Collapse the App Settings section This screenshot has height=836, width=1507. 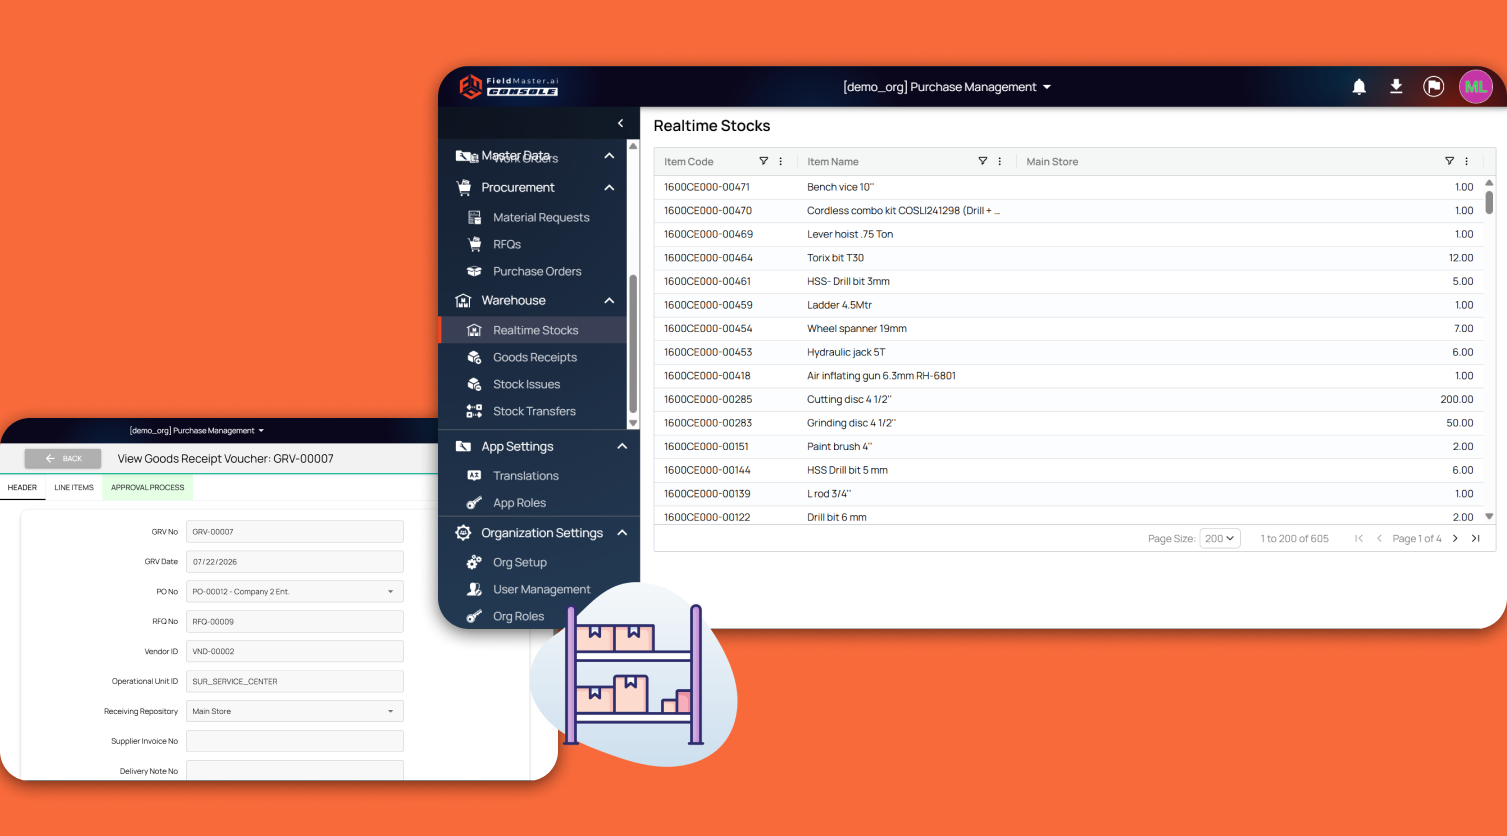pos(622,446)
